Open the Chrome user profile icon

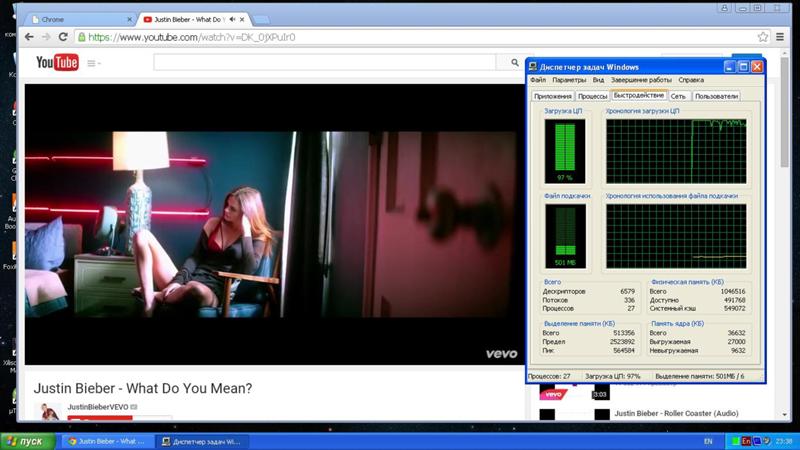click(724, 8)
